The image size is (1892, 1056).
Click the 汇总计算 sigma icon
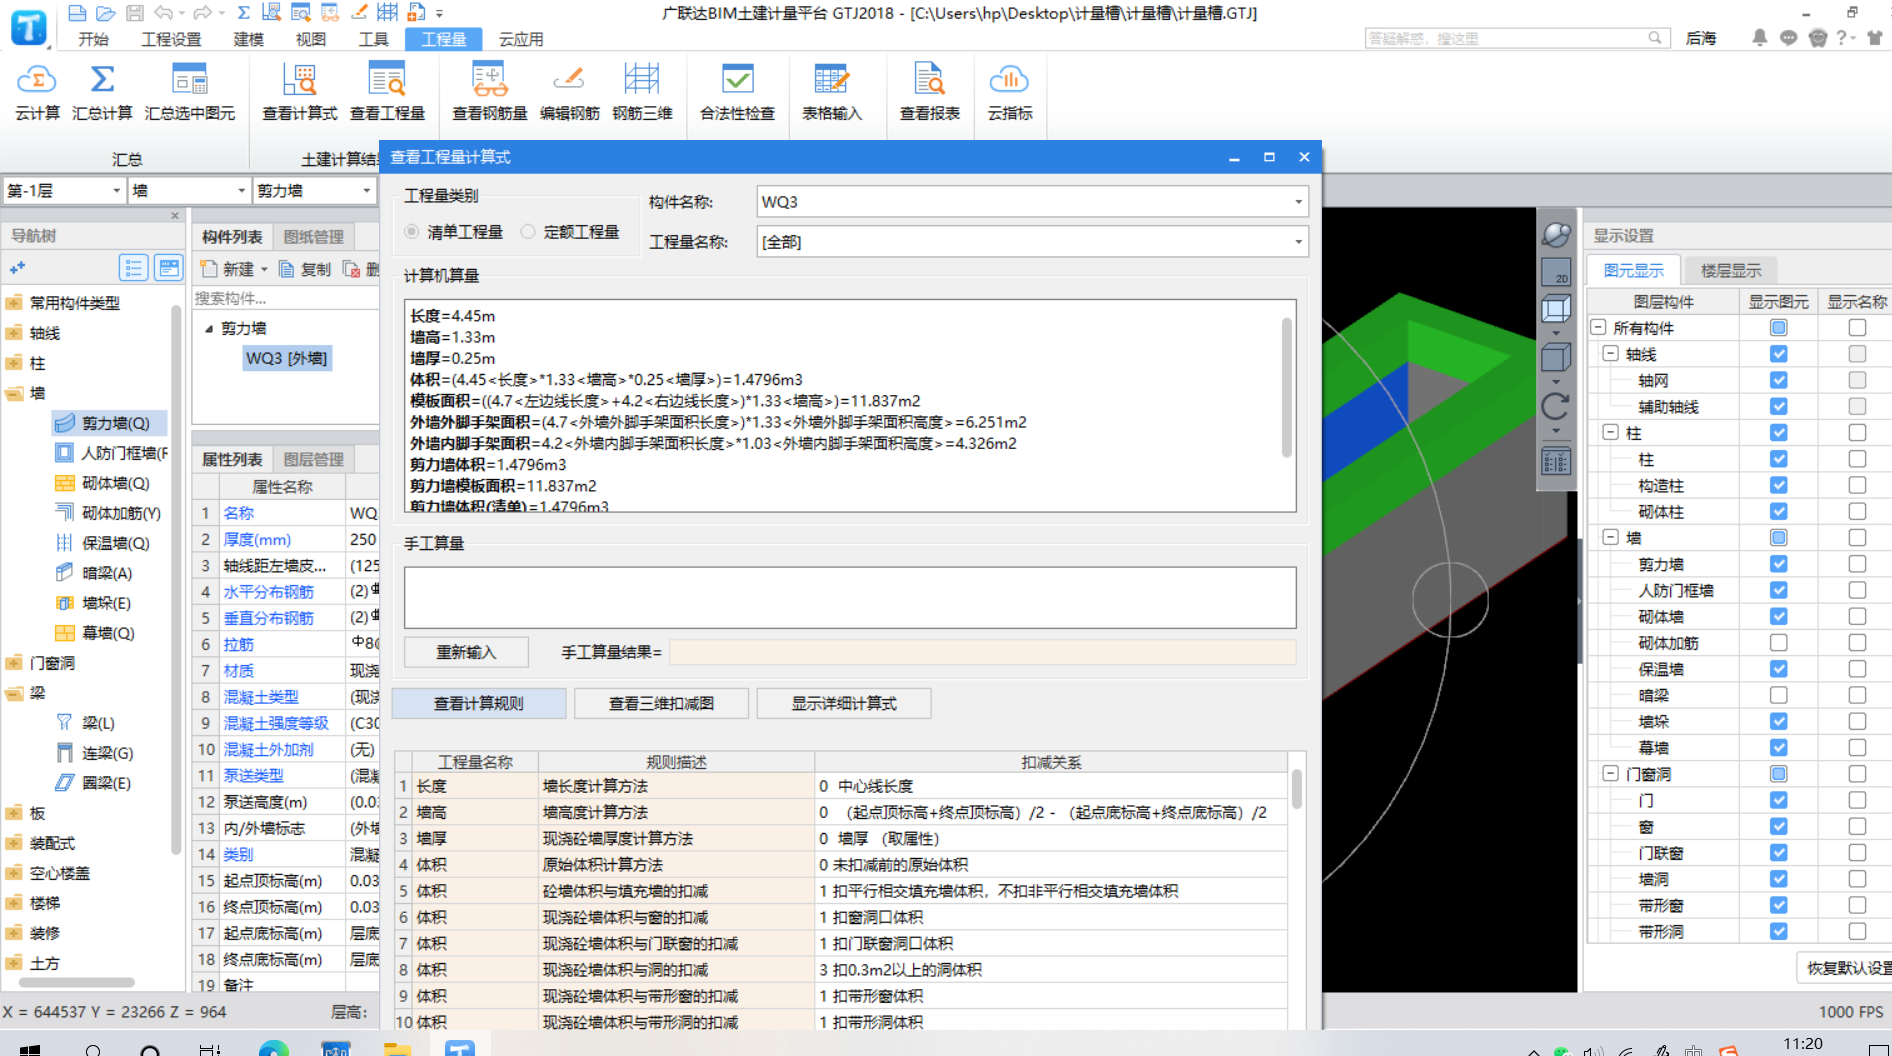(102, 92)
